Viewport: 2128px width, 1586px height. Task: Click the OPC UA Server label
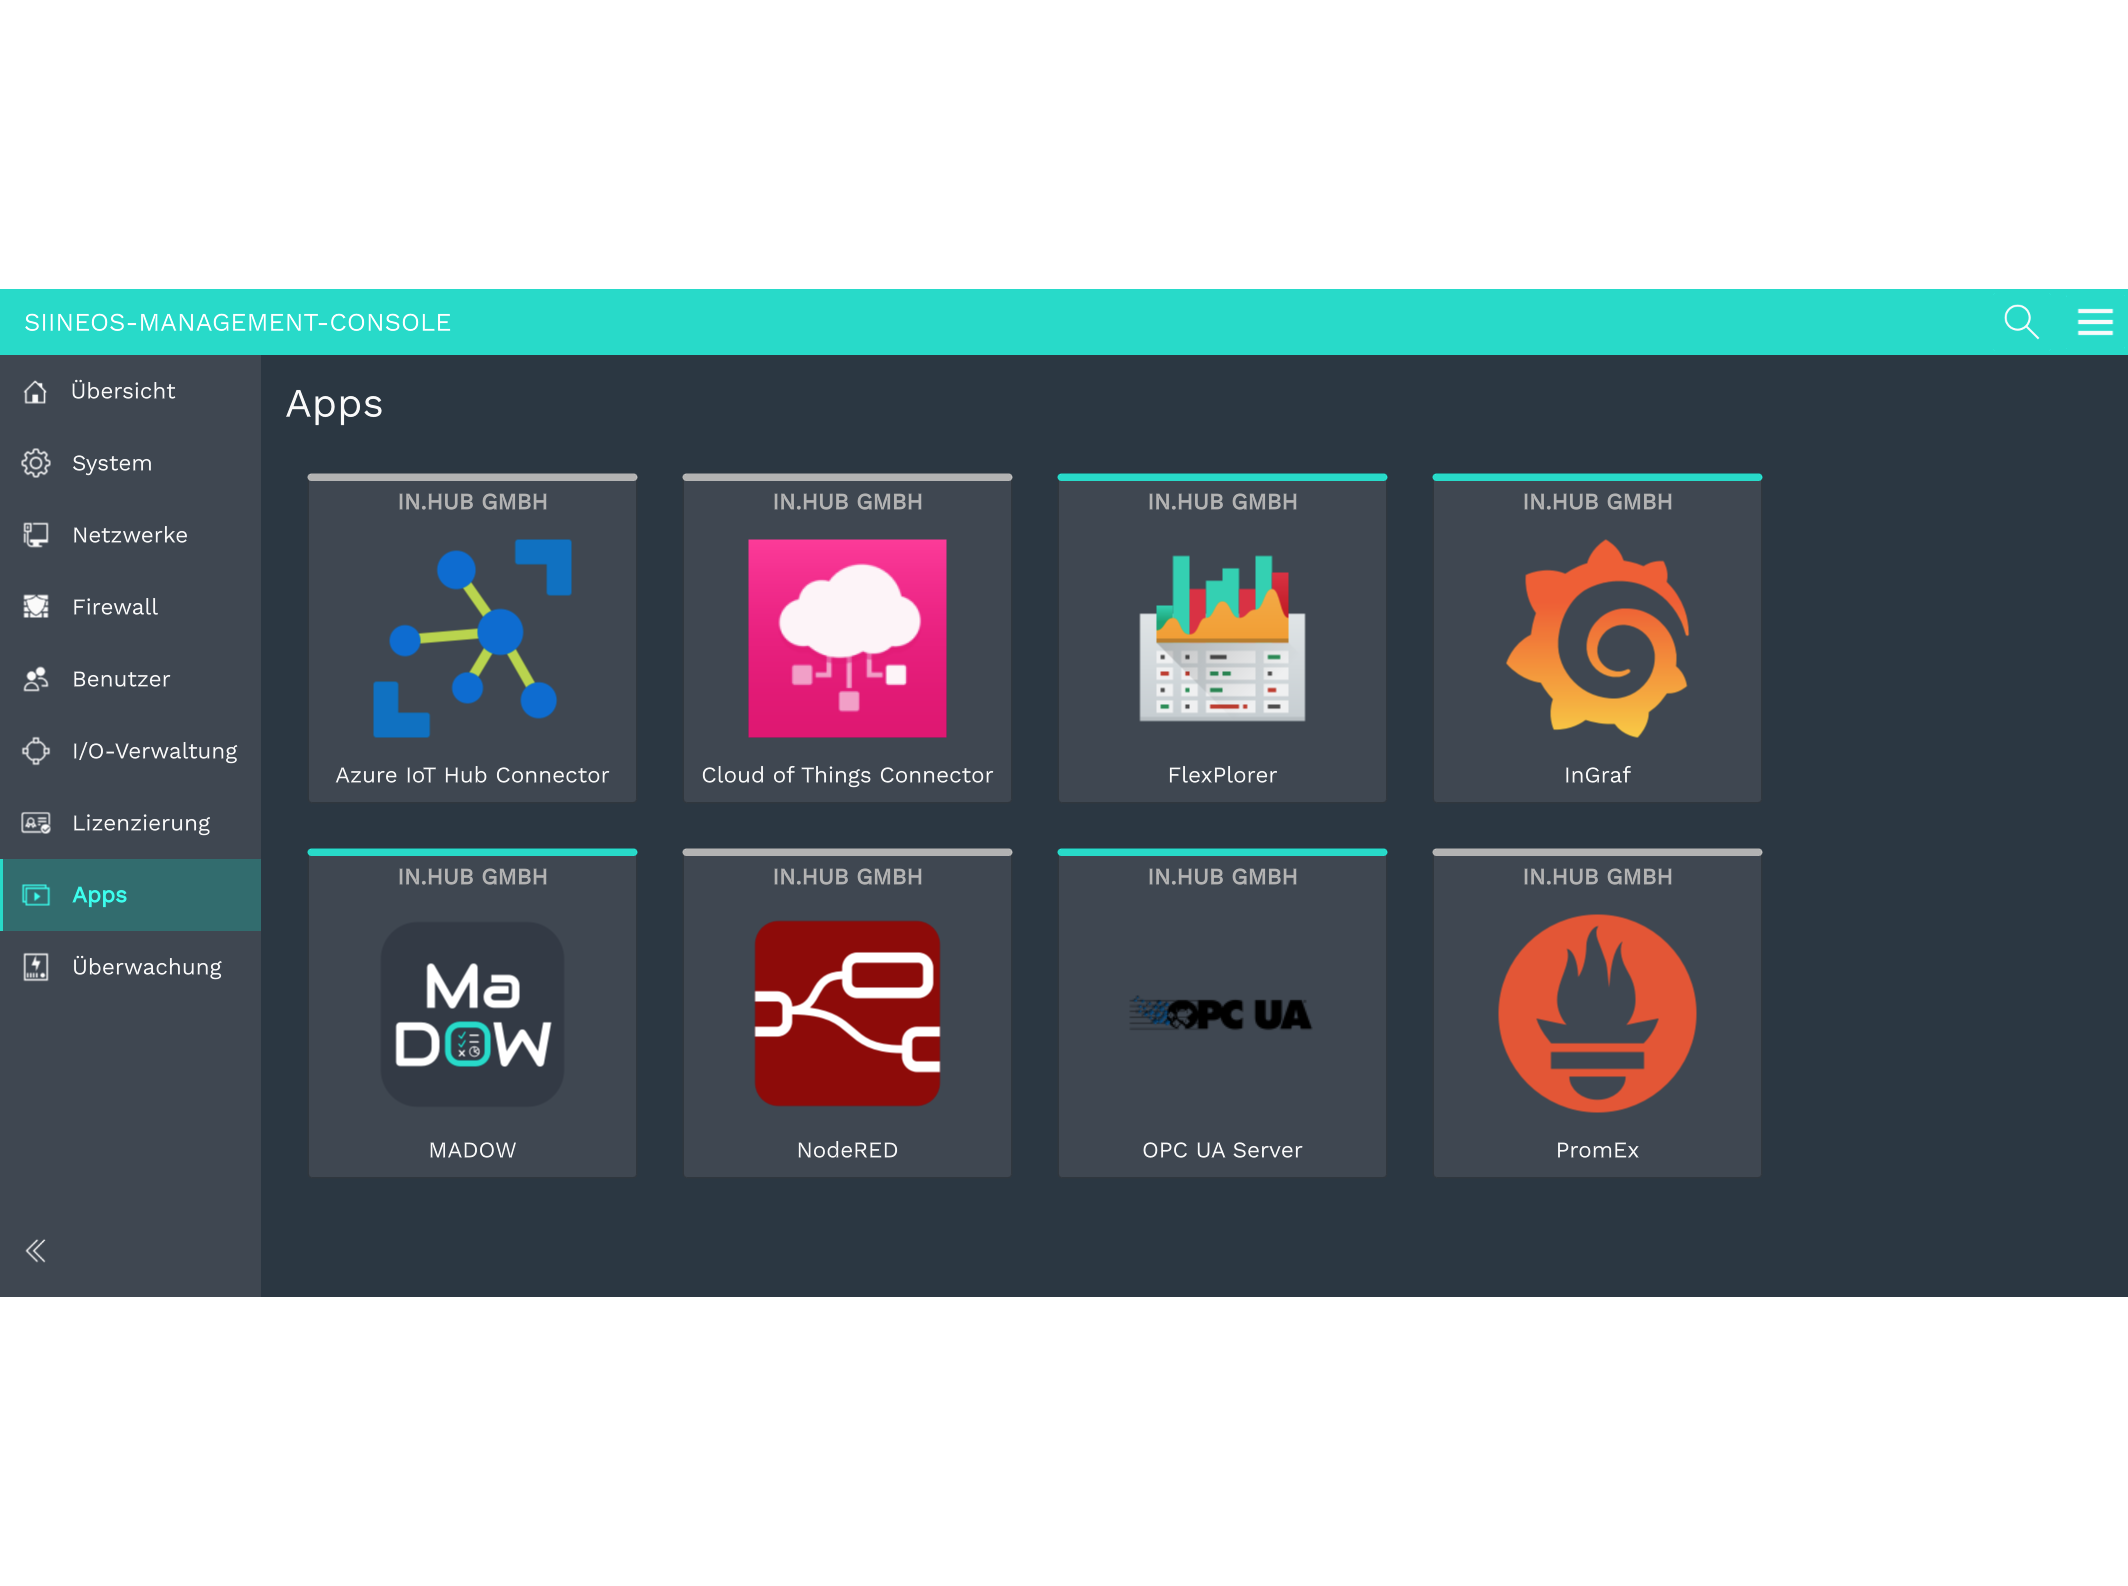click(x=1222, y=1150)
